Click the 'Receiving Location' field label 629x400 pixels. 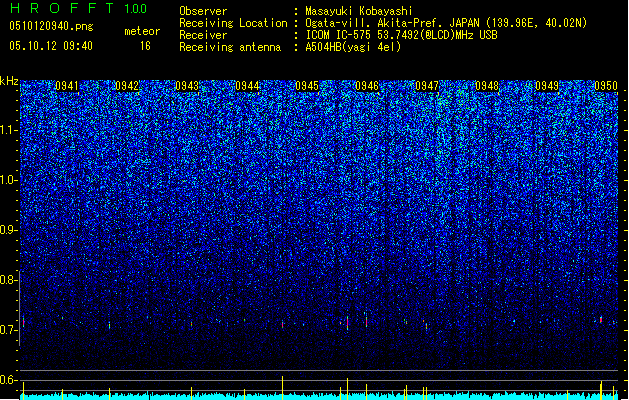233,23
